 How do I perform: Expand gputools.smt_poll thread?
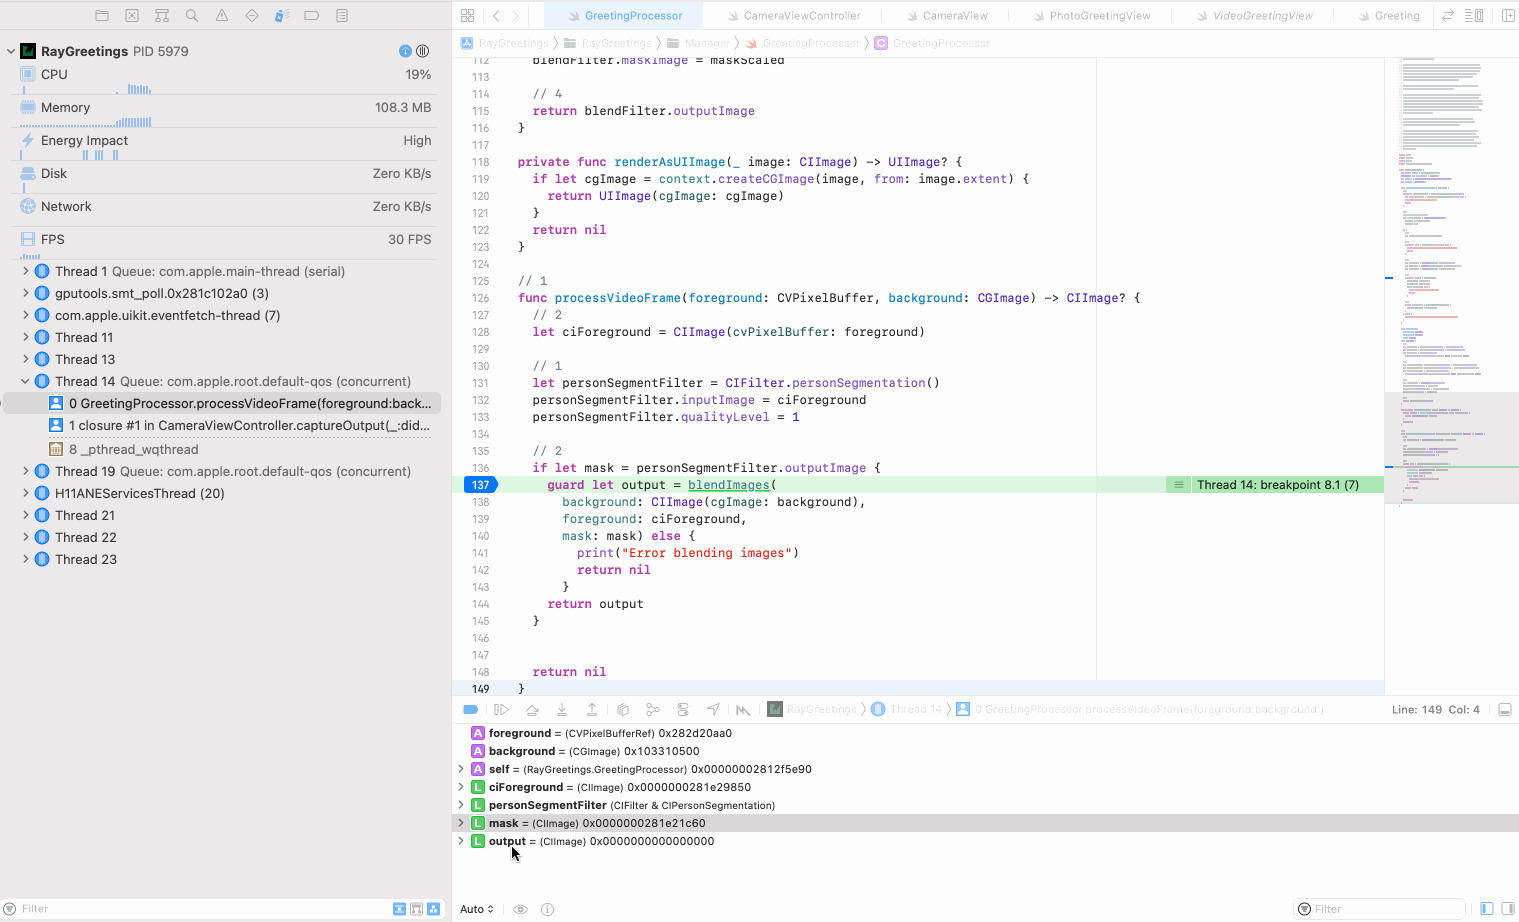(25, 293)
